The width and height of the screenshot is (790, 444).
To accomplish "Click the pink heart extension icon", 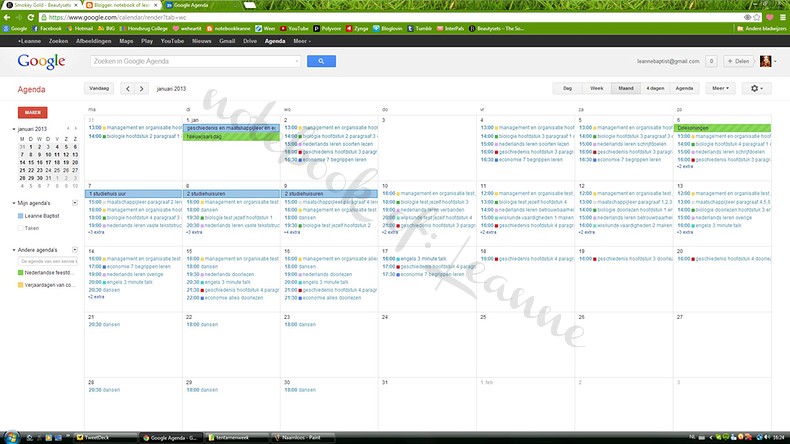I will pos(770,17).
